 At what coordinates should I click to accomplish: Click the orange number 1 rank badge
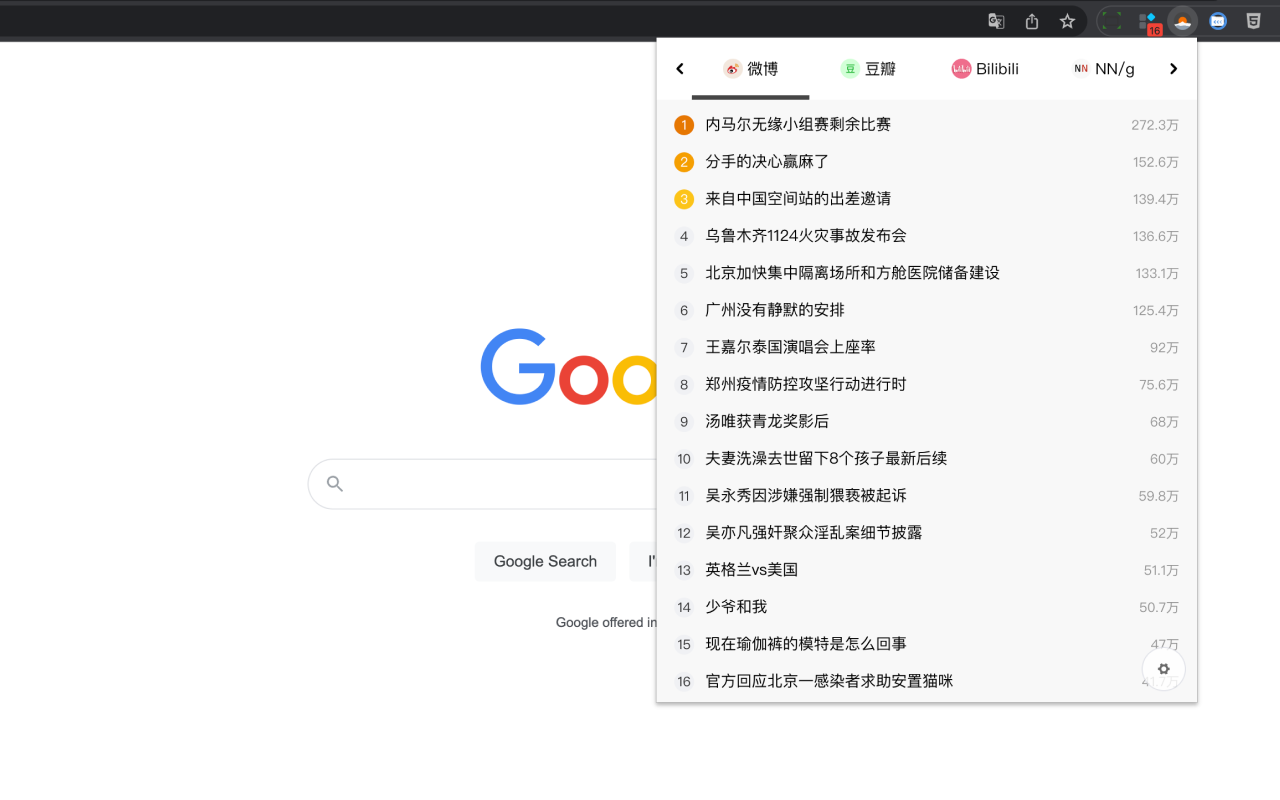(x=684, y=125)
